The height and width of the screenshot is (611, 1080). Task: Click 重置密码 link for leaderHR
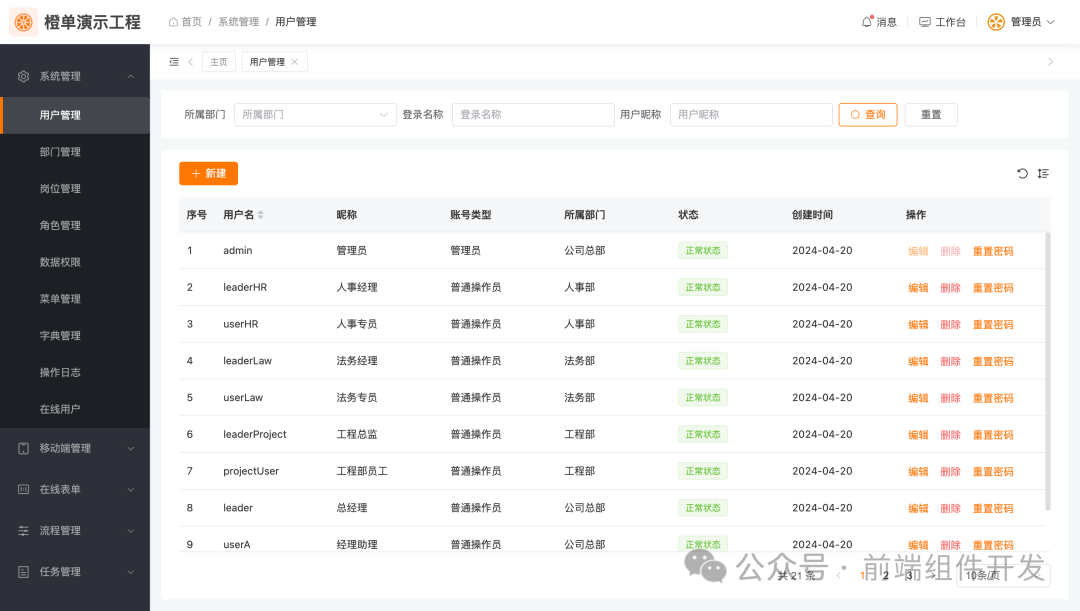tap(992, 287)
